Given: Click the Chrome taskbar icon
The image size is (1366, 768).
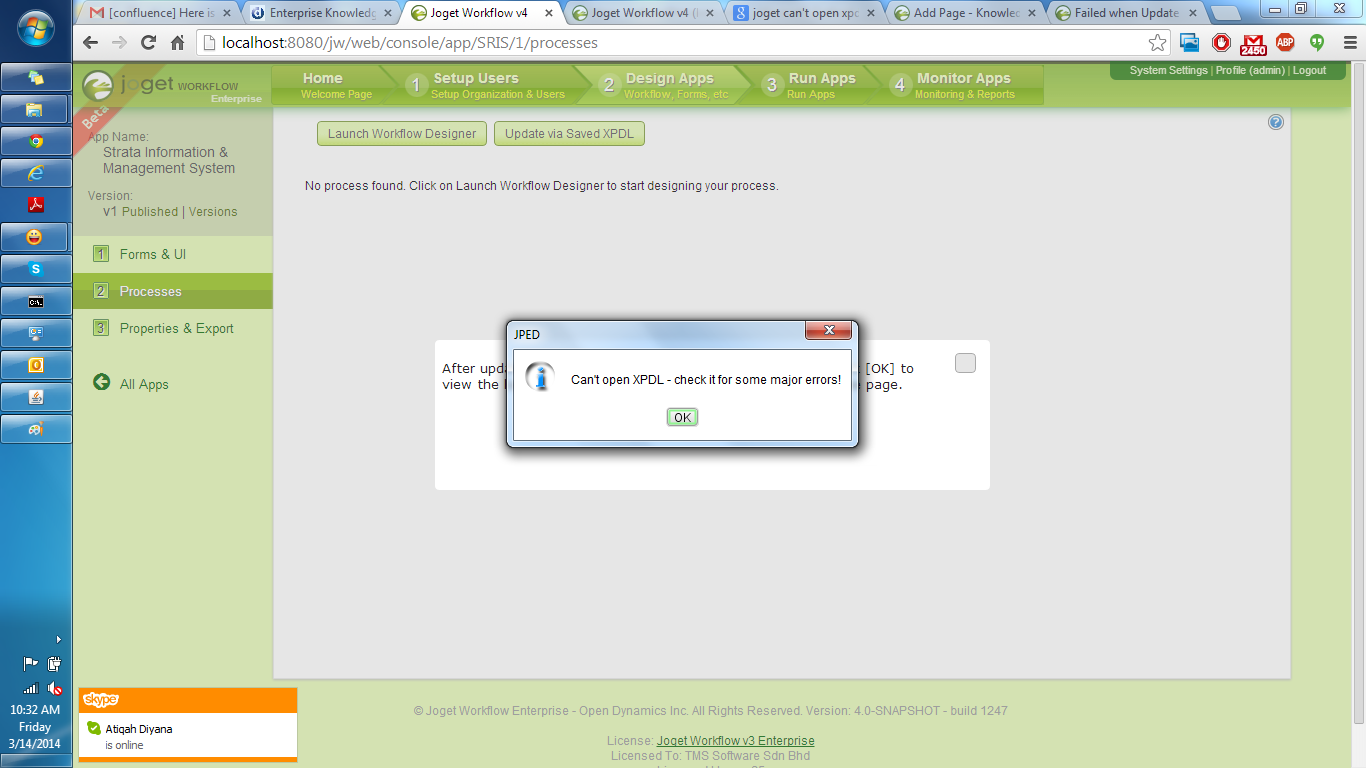Looking at the screenshot, I should pyautogui.click(x=36, y=141).
